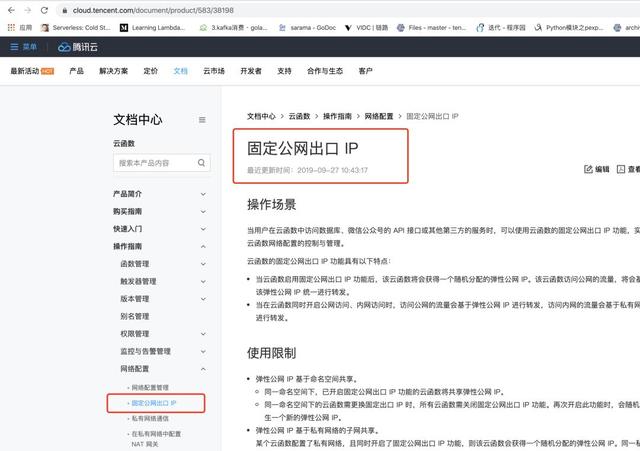Image resolution: width=640 pixels, height=451 pixels.
Task: Open the Python模块之pexp... bookmark
Action: tap(569, 28)
